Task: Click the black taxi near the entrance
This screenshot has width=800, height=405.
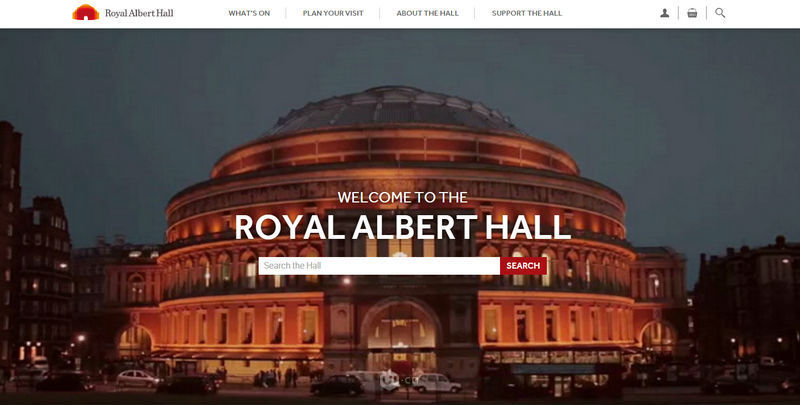Action: 337,385
